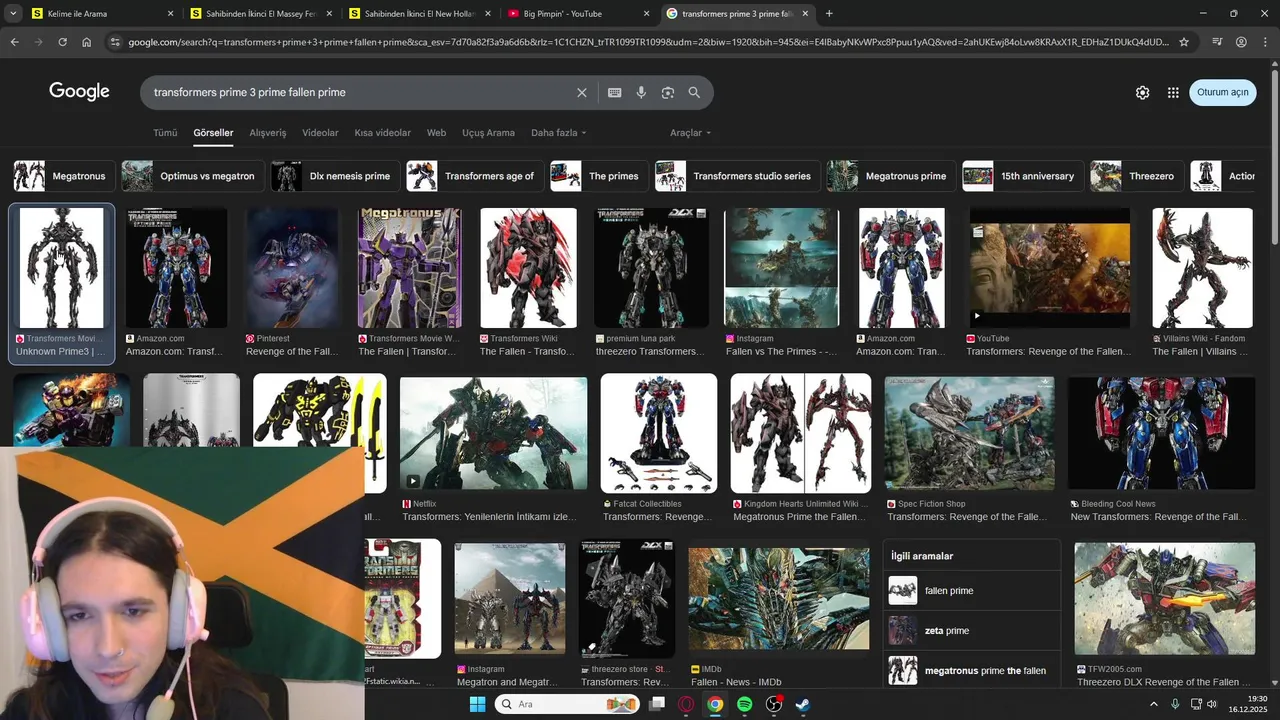Open Netflix Yenilenlerin İntikamı image result
The width and height of the screenshot is (1280, 720).
(494, 433)
